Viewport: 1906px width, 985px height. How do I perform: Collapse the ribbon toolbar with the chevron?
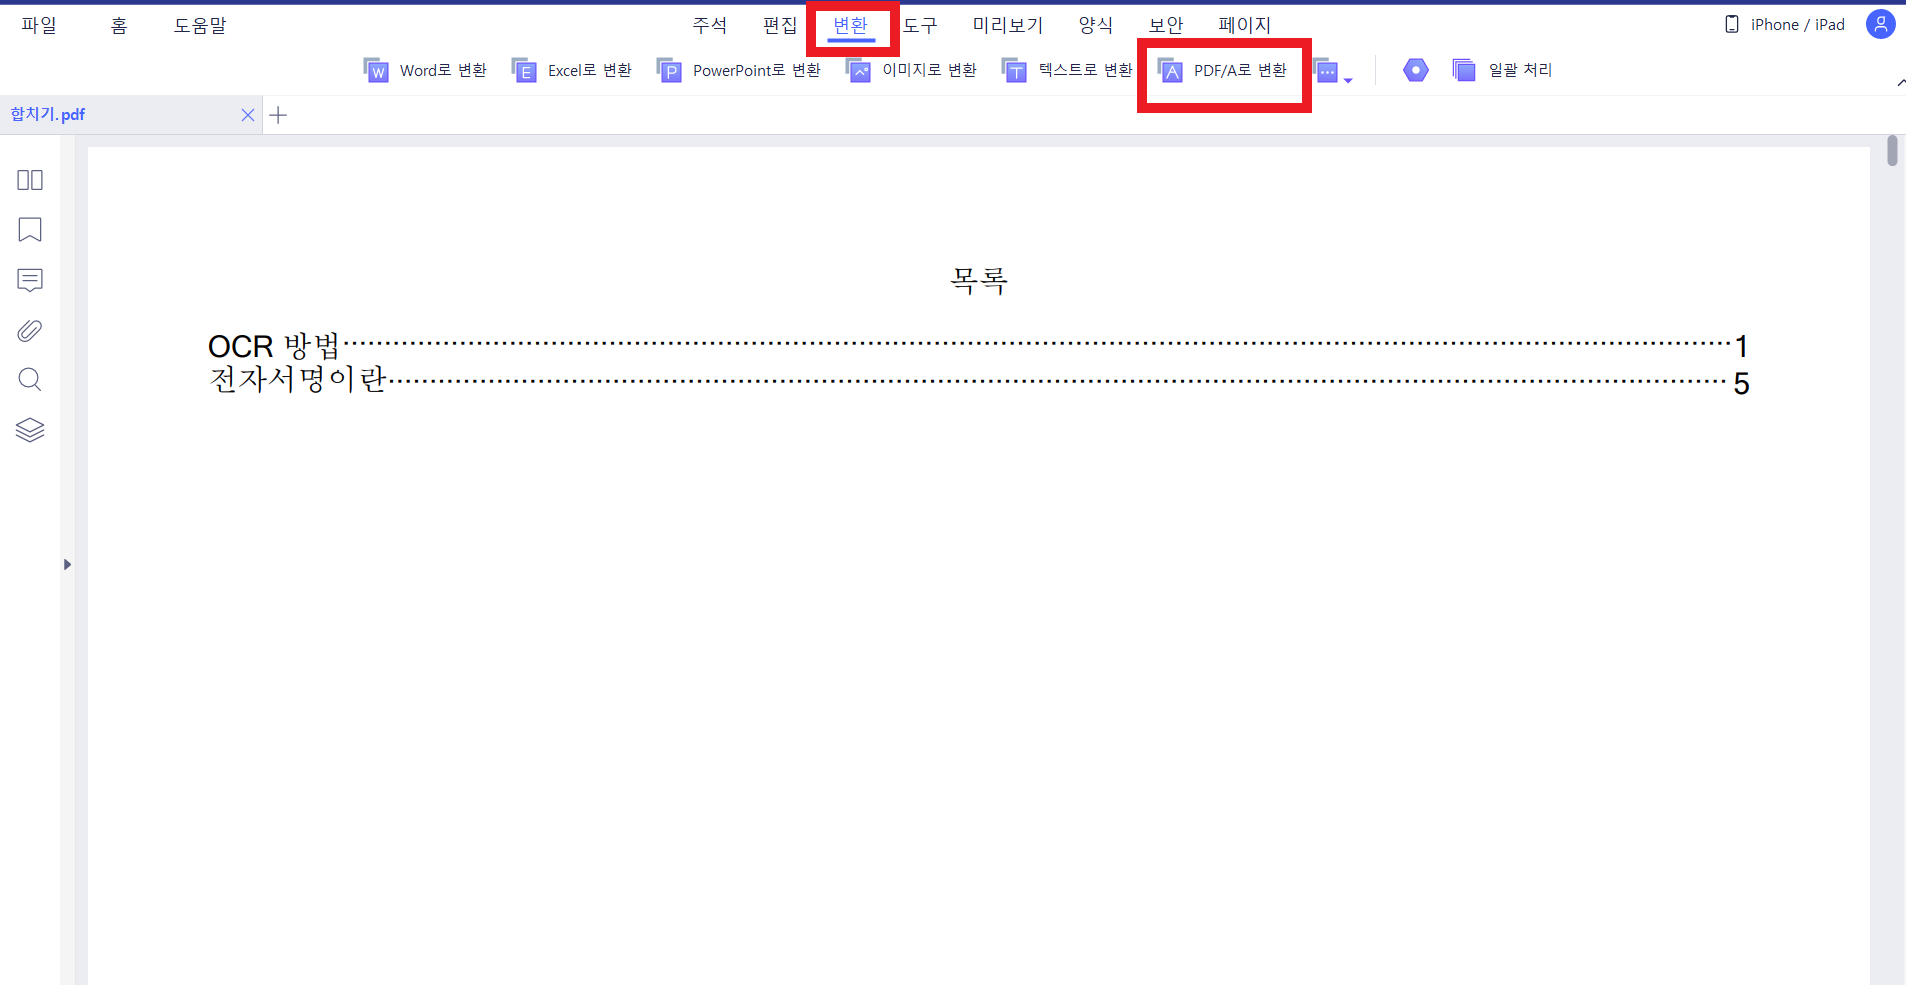coord(1898,84)
